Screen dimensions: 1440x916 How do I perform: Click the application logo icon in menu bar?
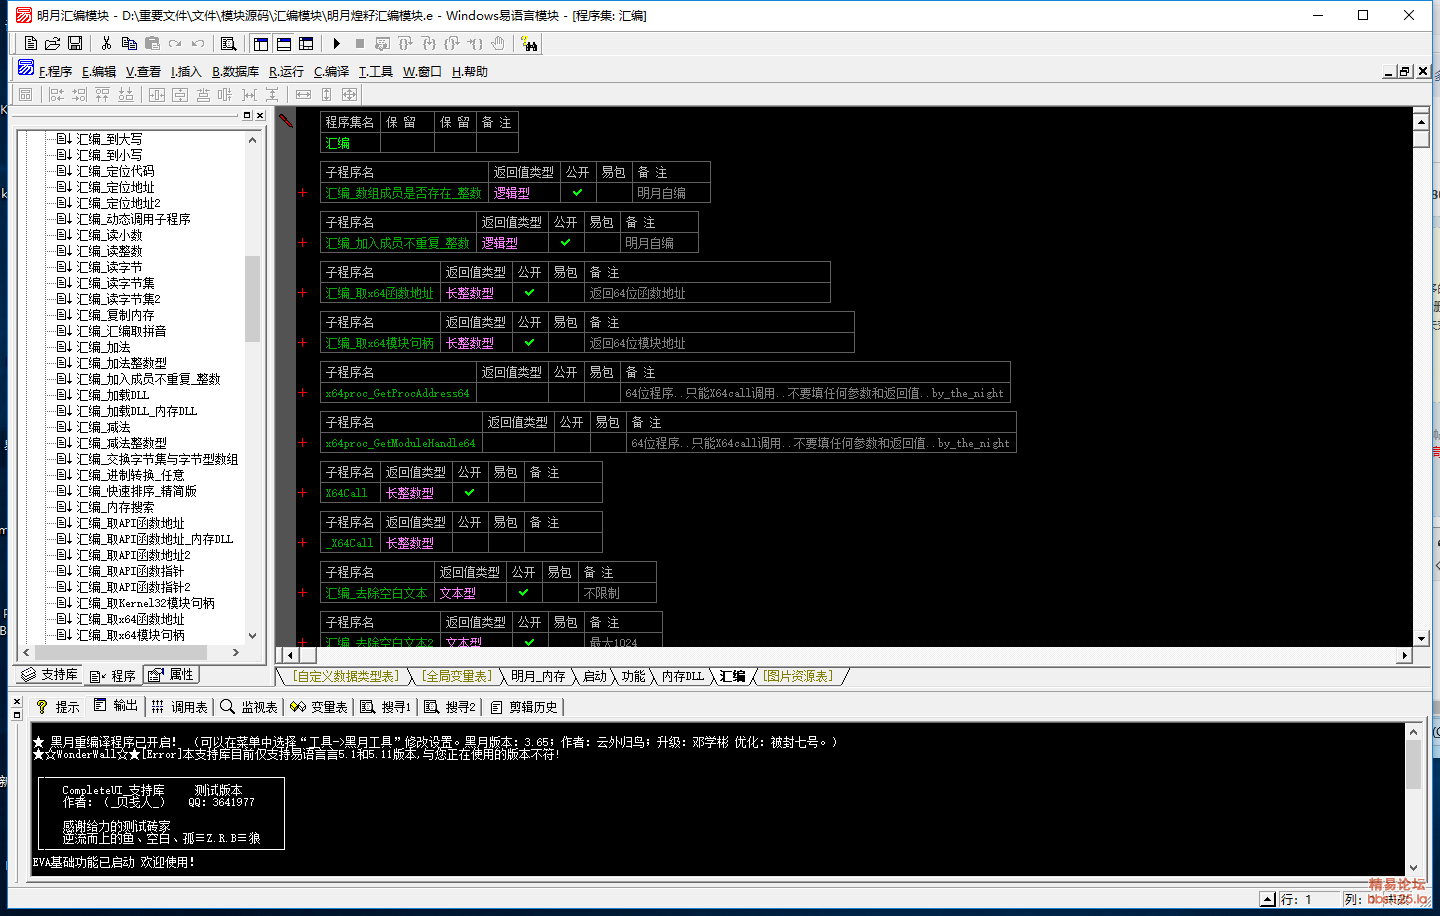[26, 68]
